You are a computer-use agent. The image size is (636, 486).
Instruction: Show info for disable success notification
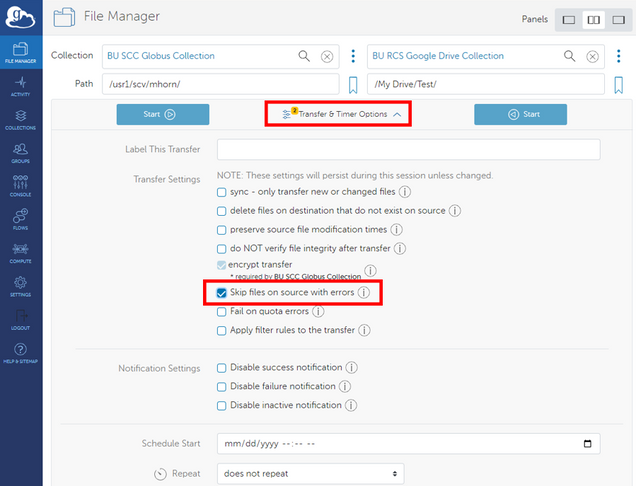click(351, 368)
